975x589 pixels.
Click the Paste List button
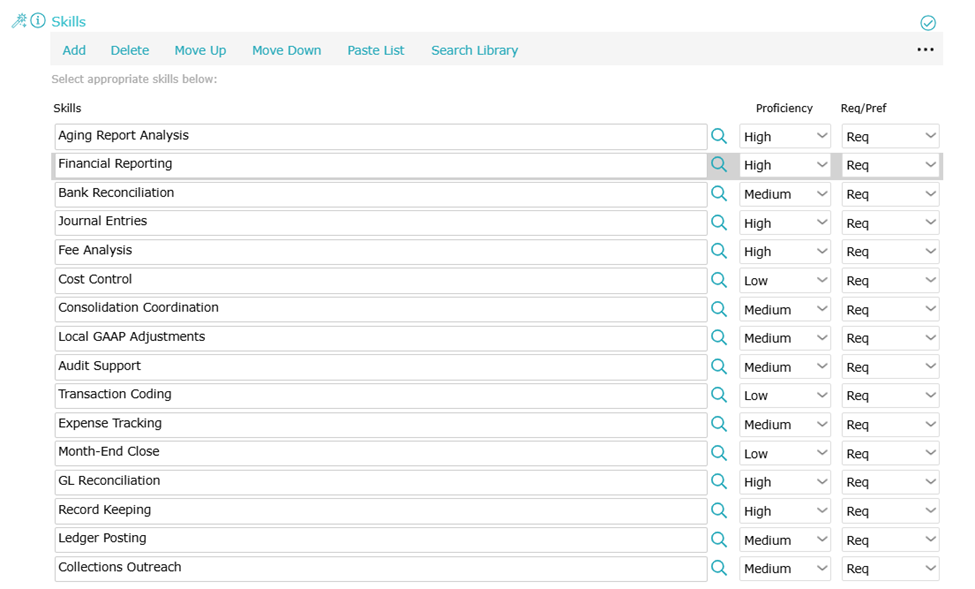[x=376, y=50]
